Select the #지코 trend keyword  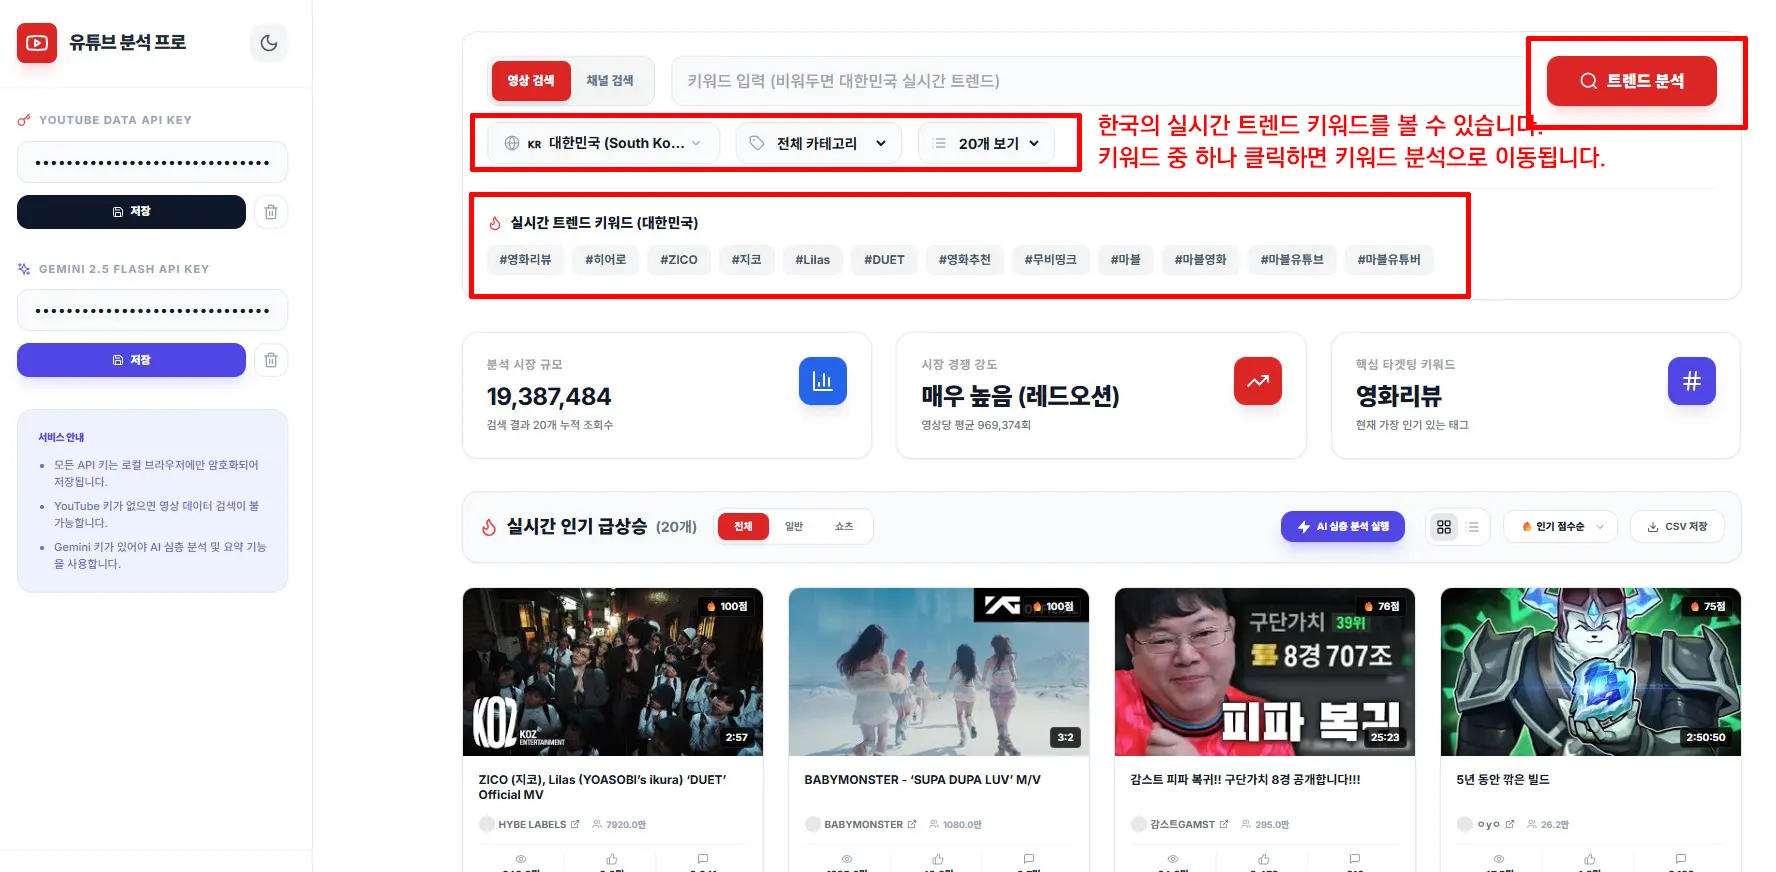[746, 260]
